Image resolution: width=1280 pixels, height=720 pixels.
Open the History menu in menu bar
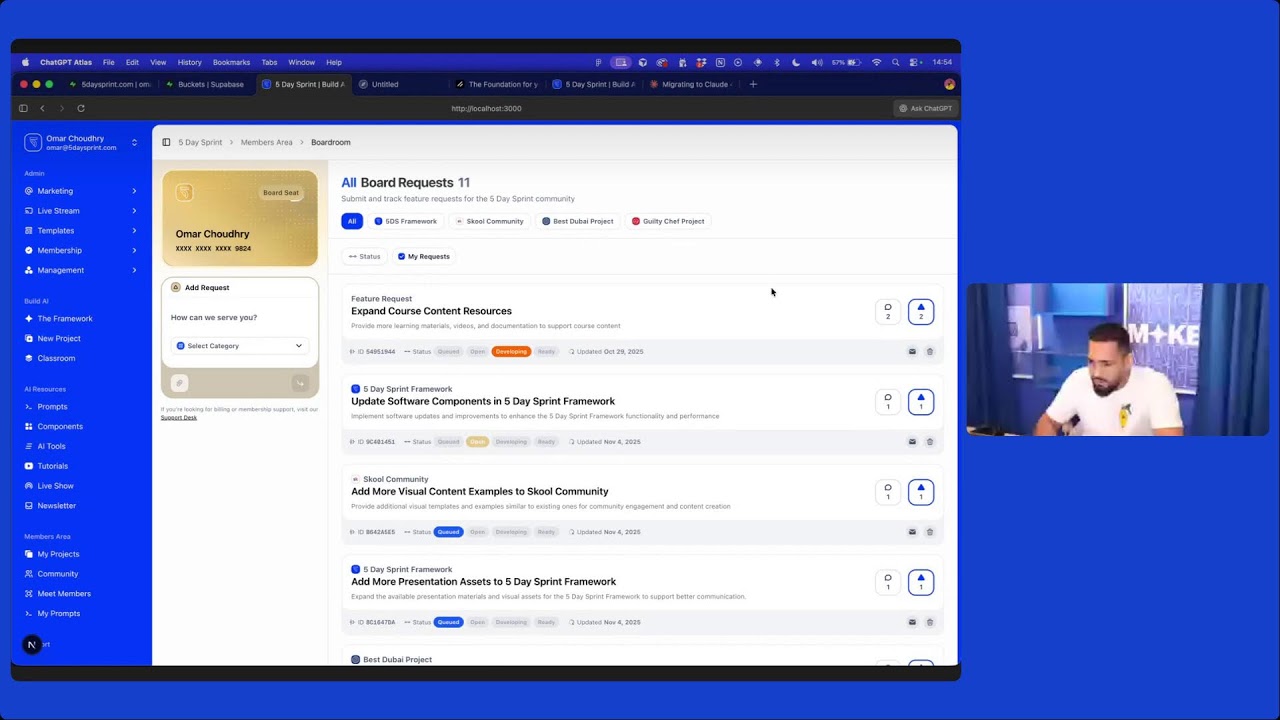point(189,62)
